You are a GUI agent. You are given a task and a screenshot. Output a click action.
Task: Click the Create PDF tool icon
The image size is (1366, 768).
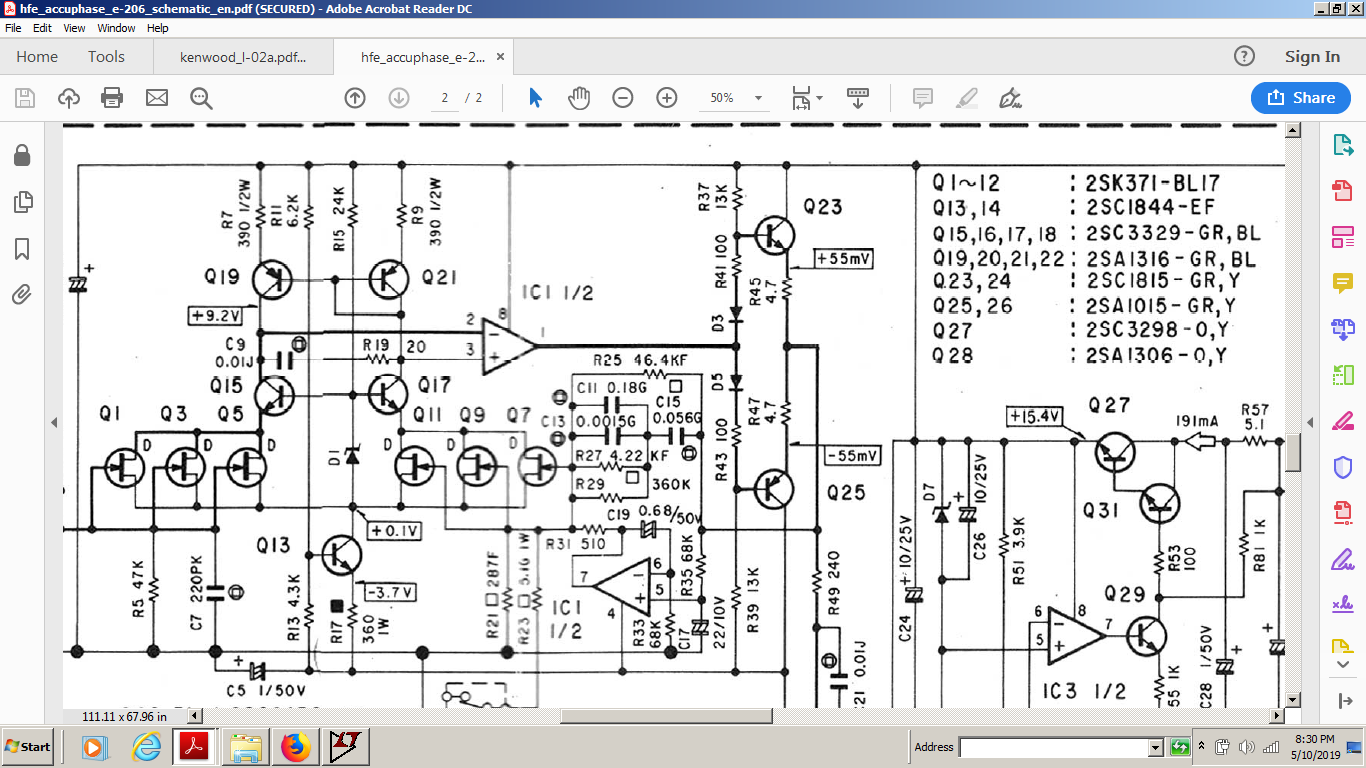point(1342,191)
